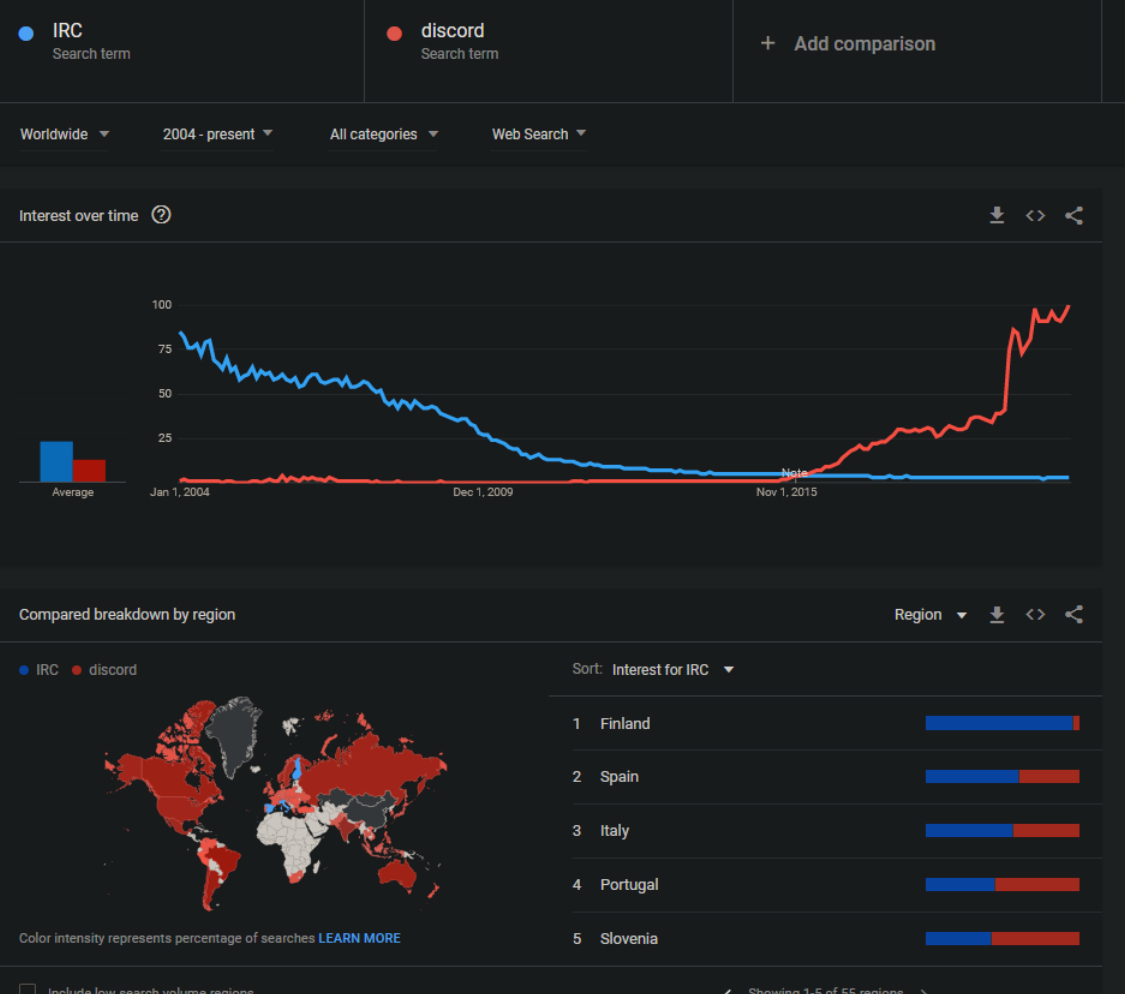1125x994 pixels.
Task: Click the red dot beside discord term
Action: pos(394,34)
